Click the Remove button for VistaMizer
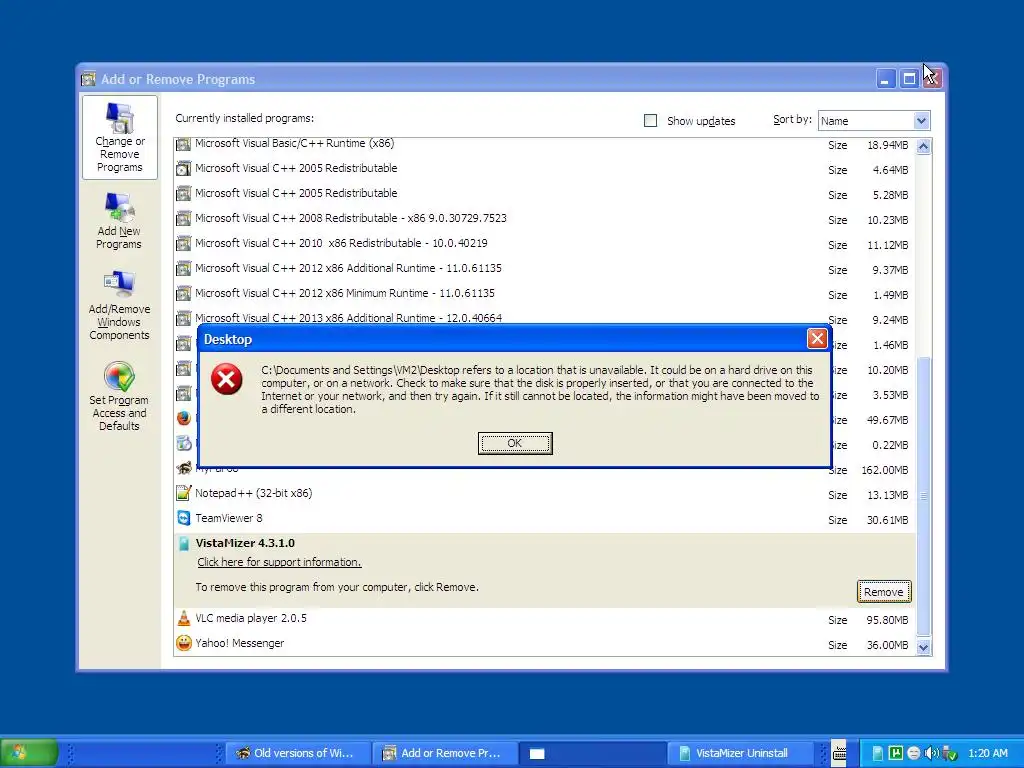This screenshot has width=1024, height=768. [x=884, y=592]
